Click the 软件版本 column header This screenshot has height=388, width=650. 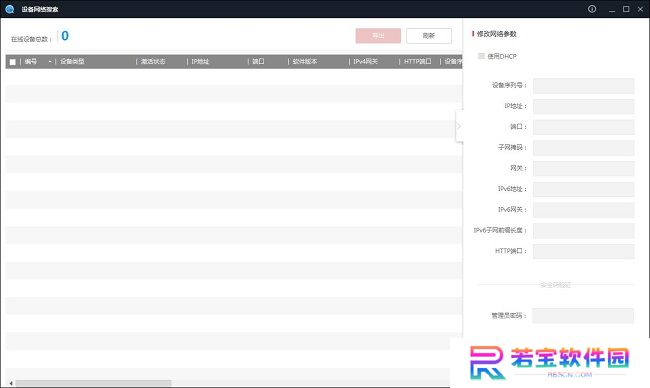305,61
